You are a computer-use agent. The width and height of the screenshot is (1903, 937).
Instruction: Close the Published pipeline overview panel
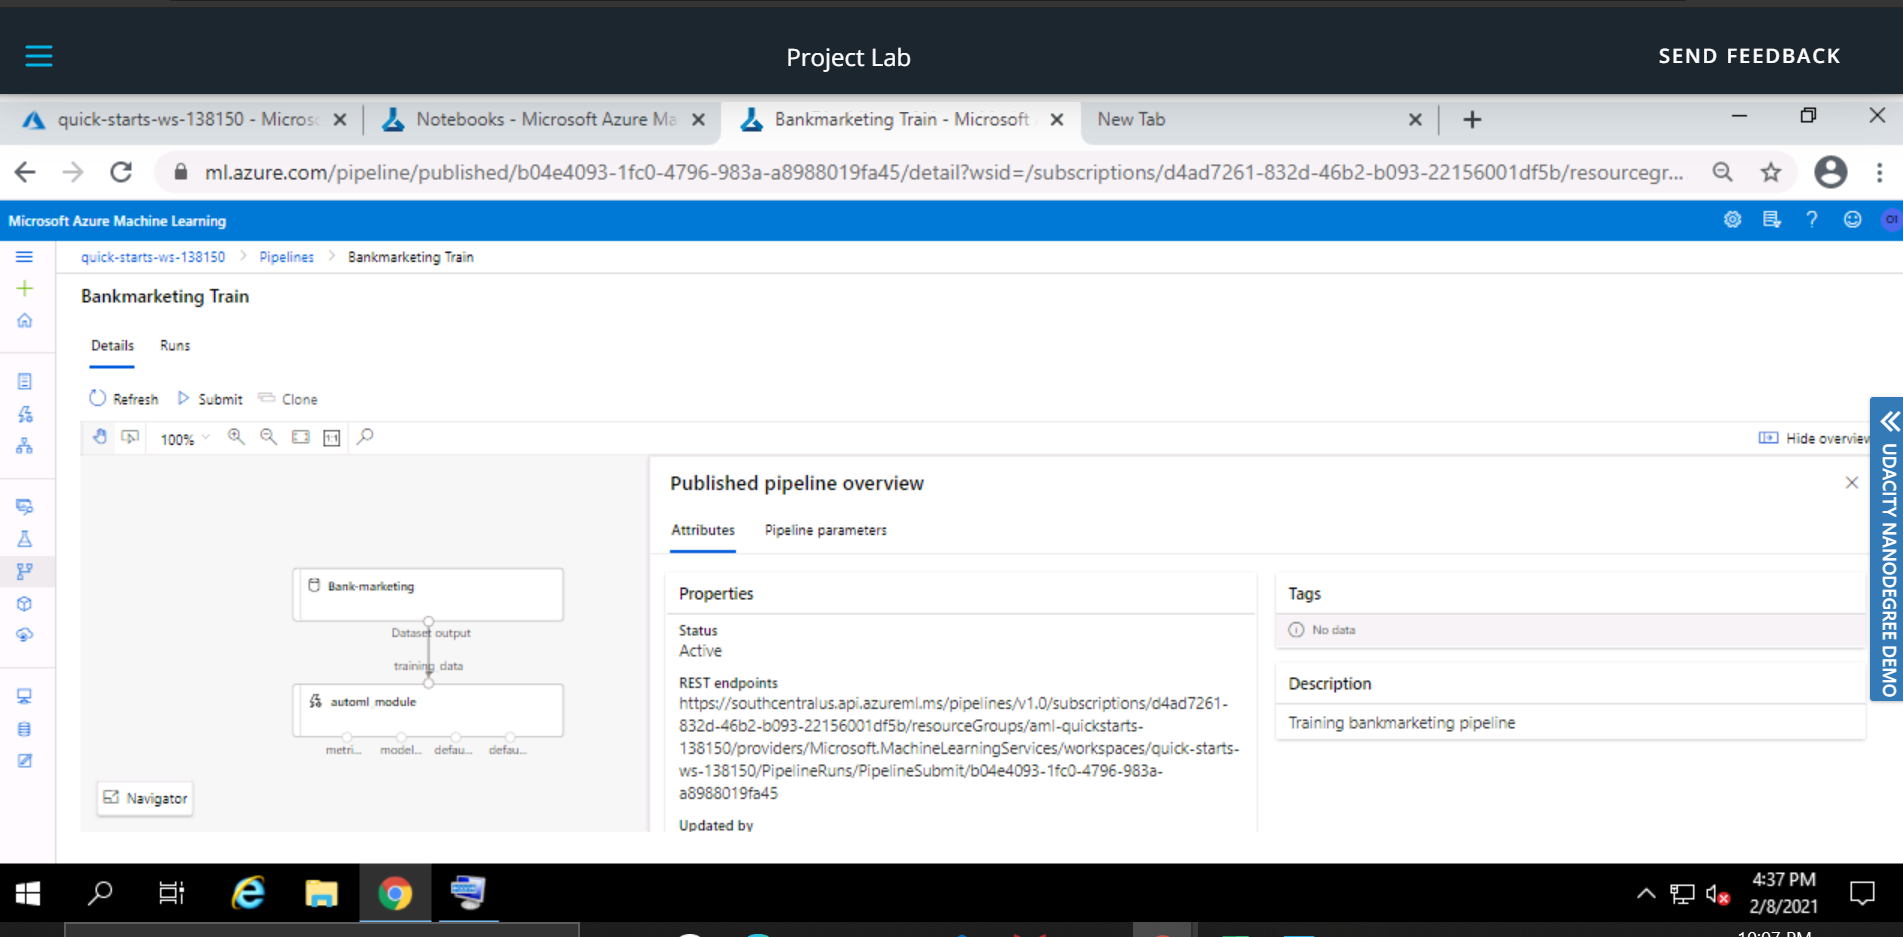click(x=1851, y=483)
